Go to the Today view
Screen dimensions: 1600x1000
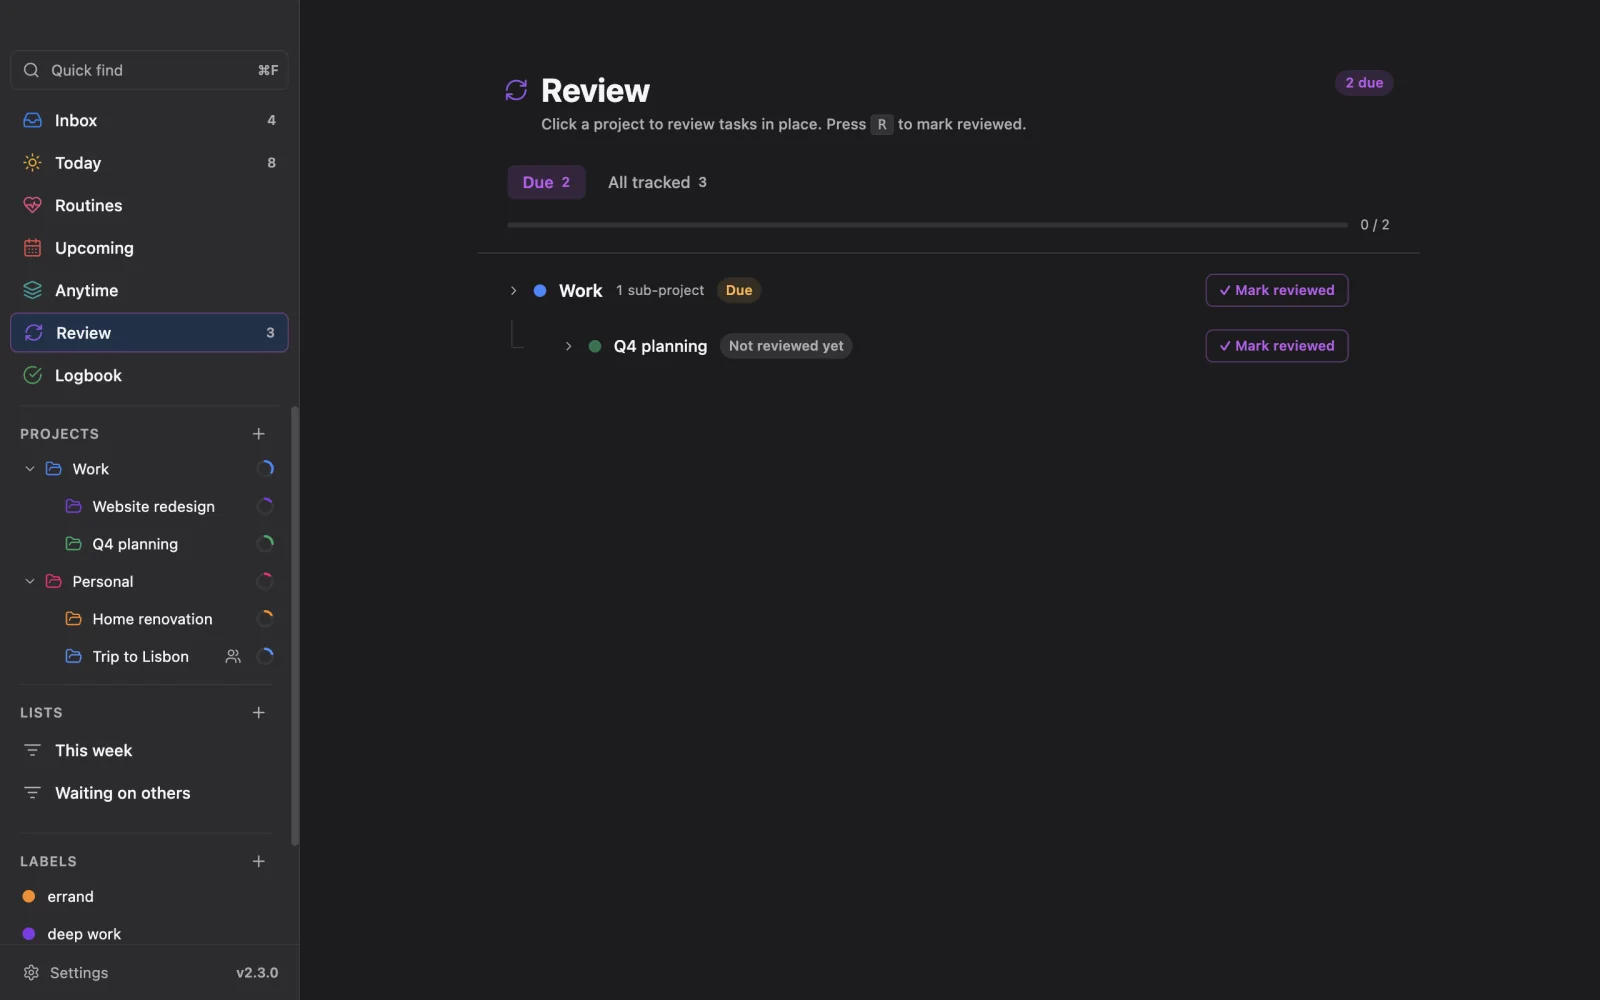149,162
